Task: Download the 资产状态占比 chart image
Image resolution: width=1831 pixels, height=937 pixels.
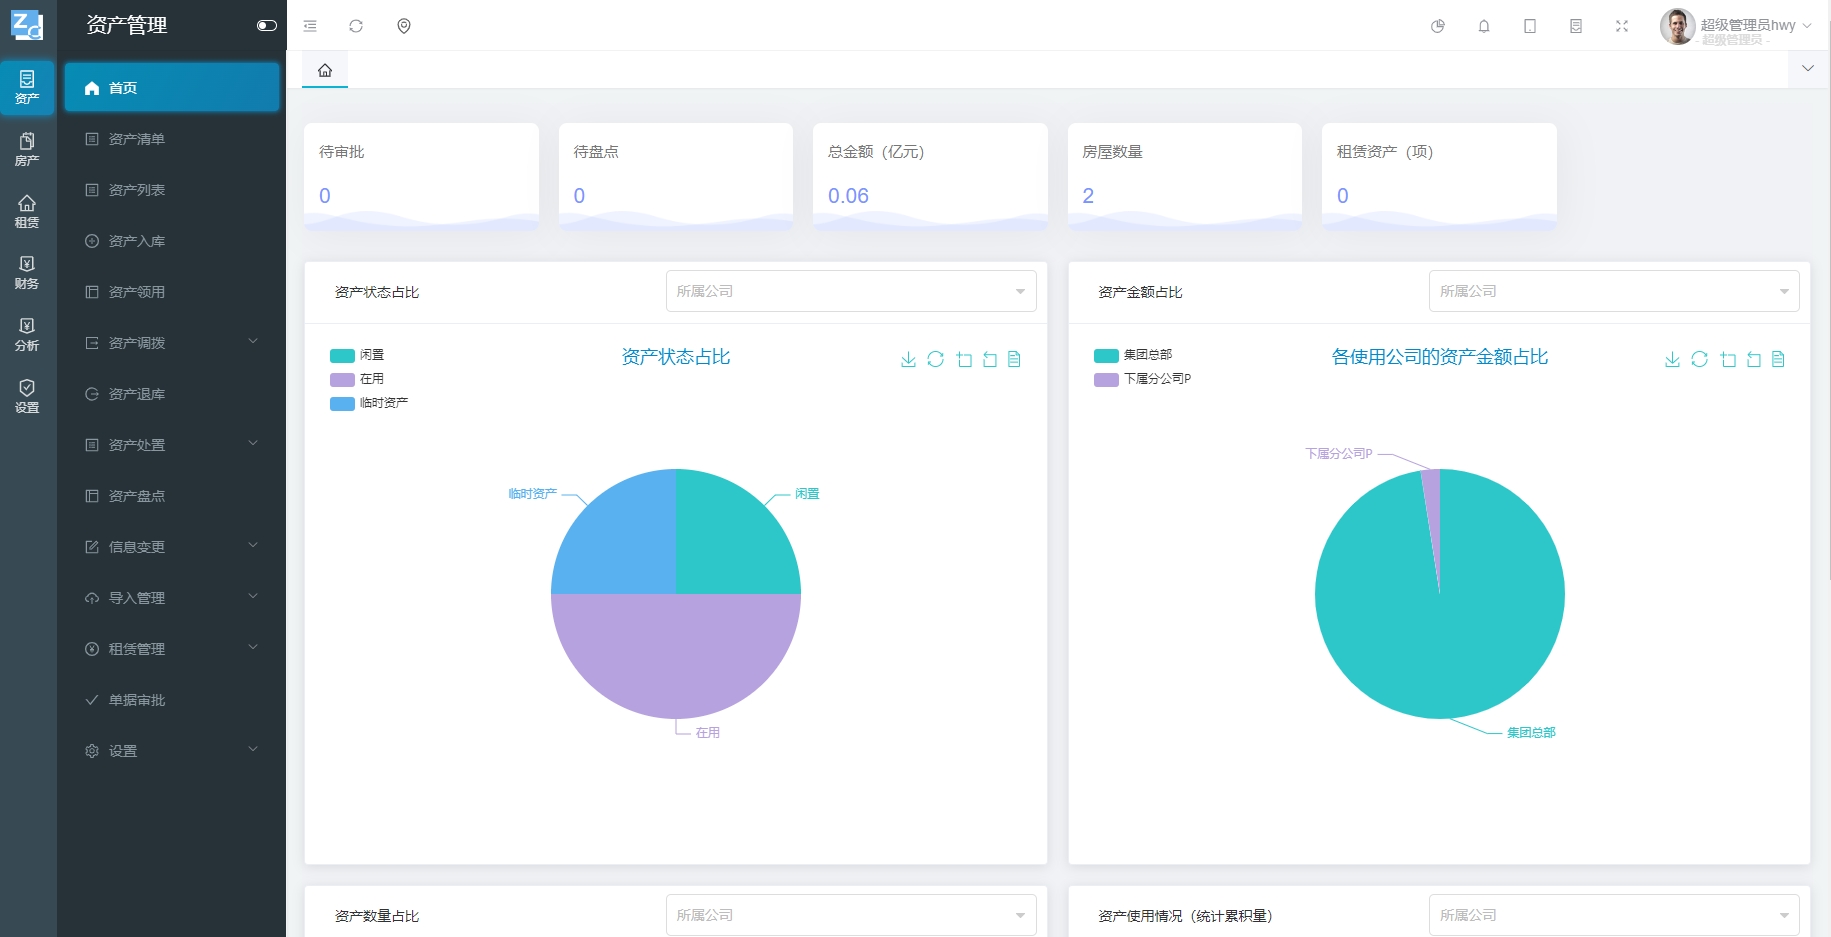Action: pos(908,359)
